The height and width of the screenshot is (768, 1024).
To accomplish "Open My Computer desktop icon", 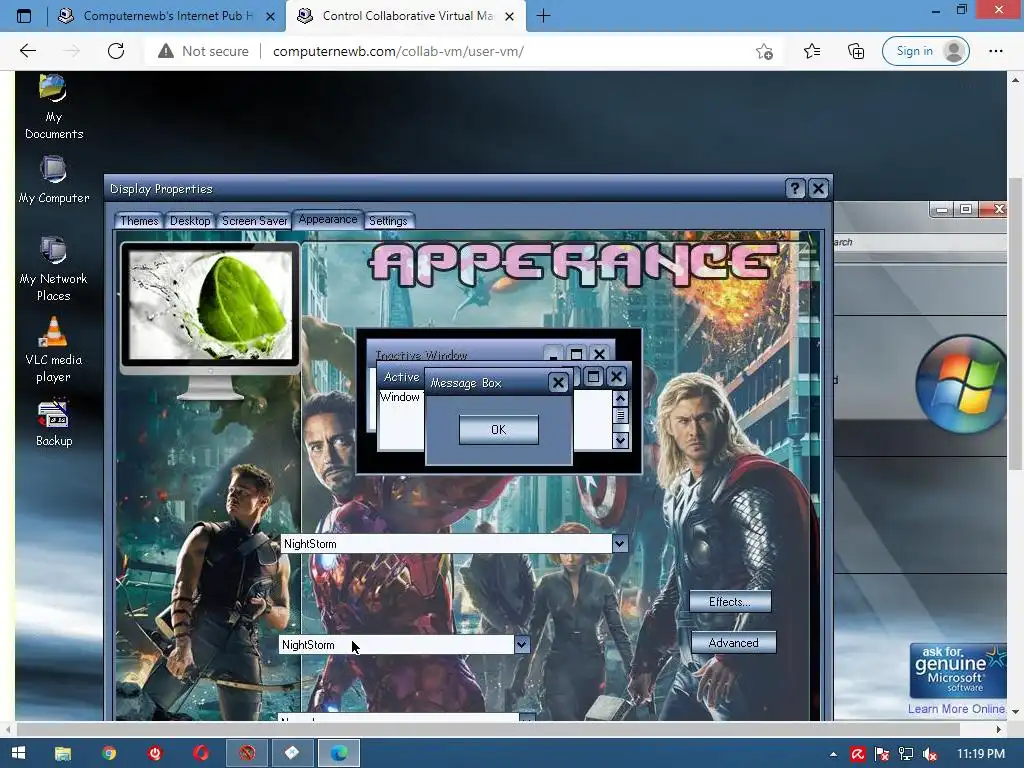I will (54, 180).
